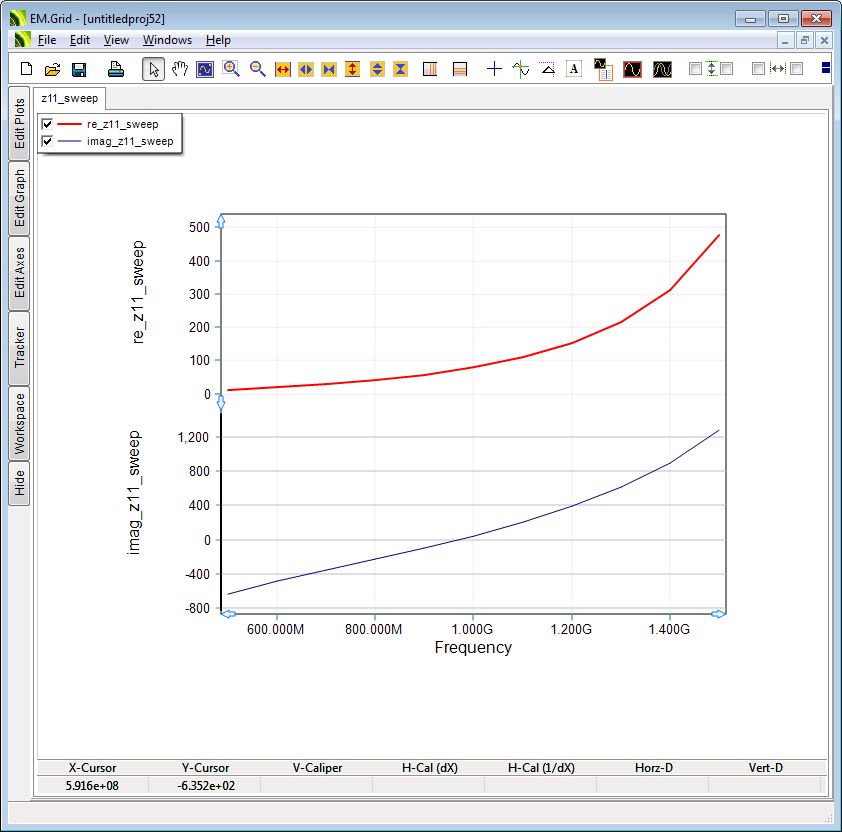Click the Print icon in toolbar
The width and height of the screenshot is (842, 832).
[x=115, y=69]
